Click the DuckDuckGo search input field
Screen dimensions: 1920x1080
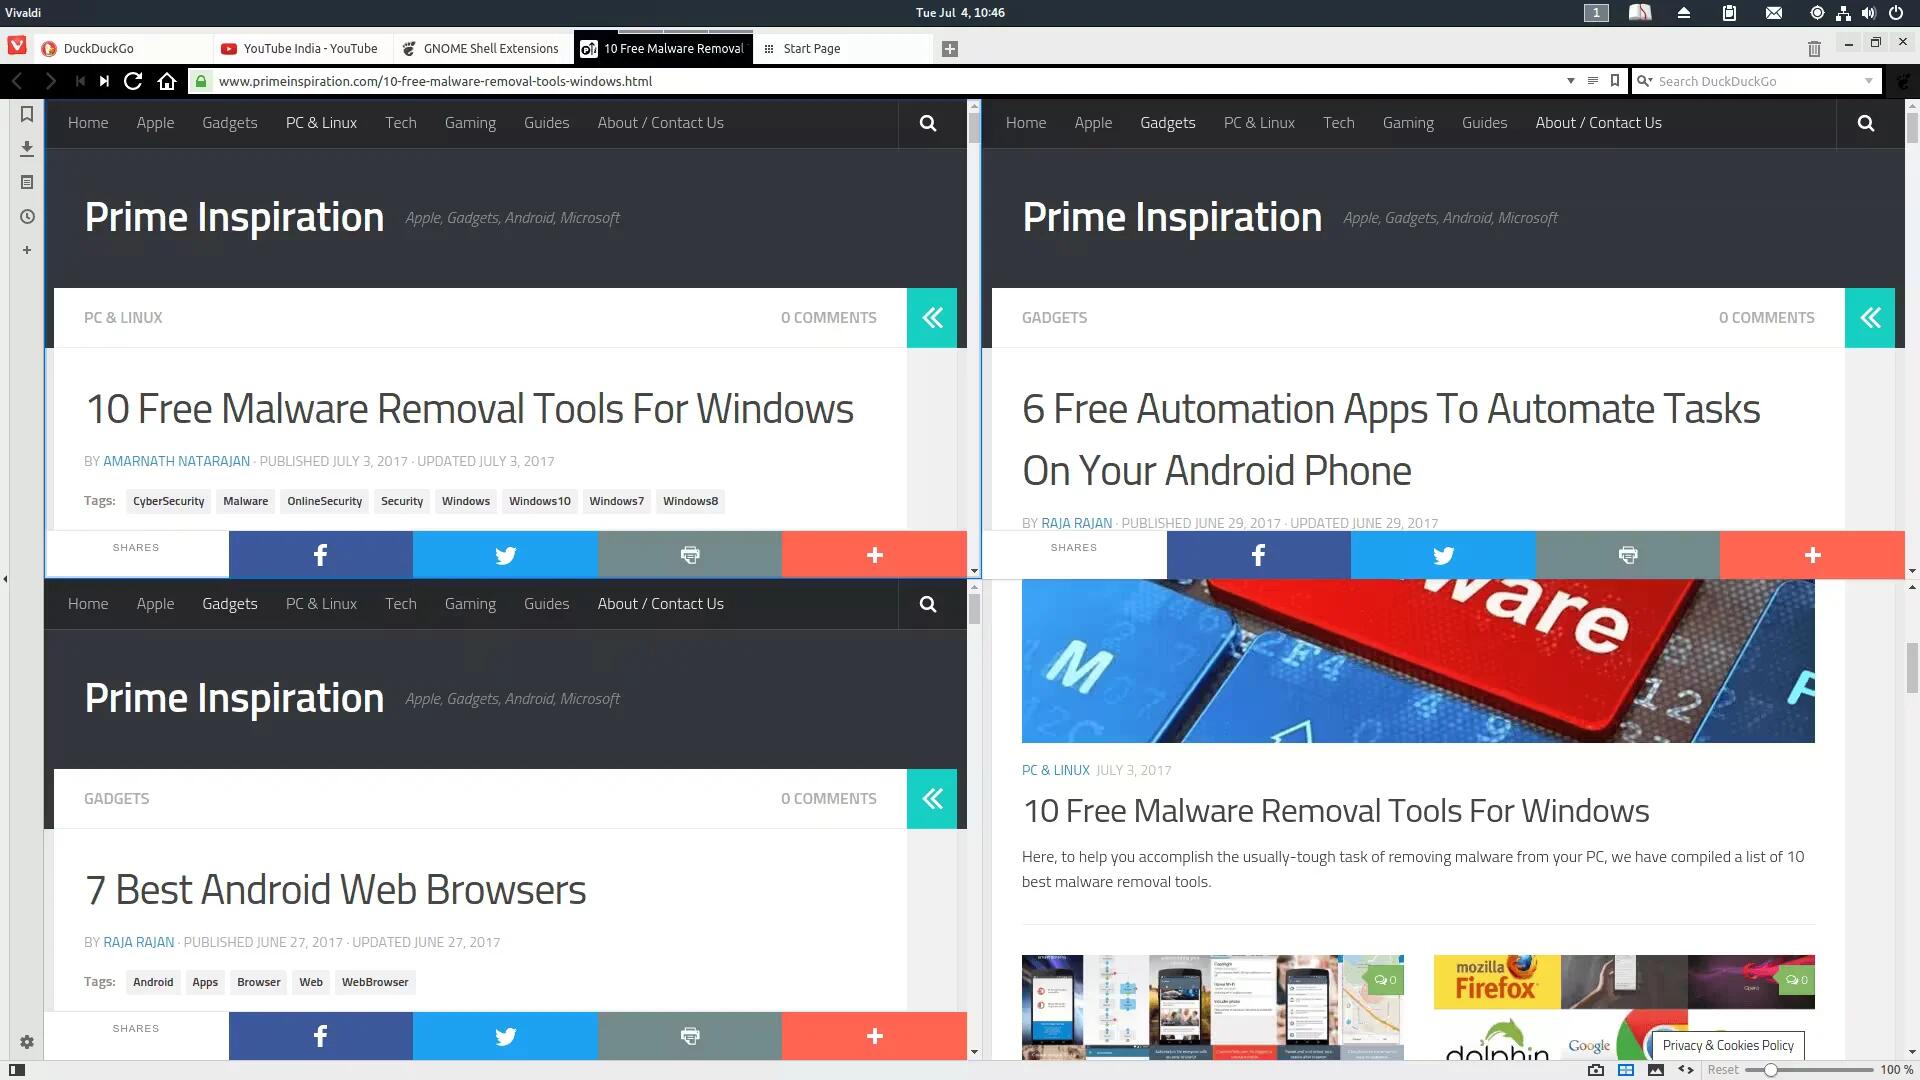point(1760,82)
